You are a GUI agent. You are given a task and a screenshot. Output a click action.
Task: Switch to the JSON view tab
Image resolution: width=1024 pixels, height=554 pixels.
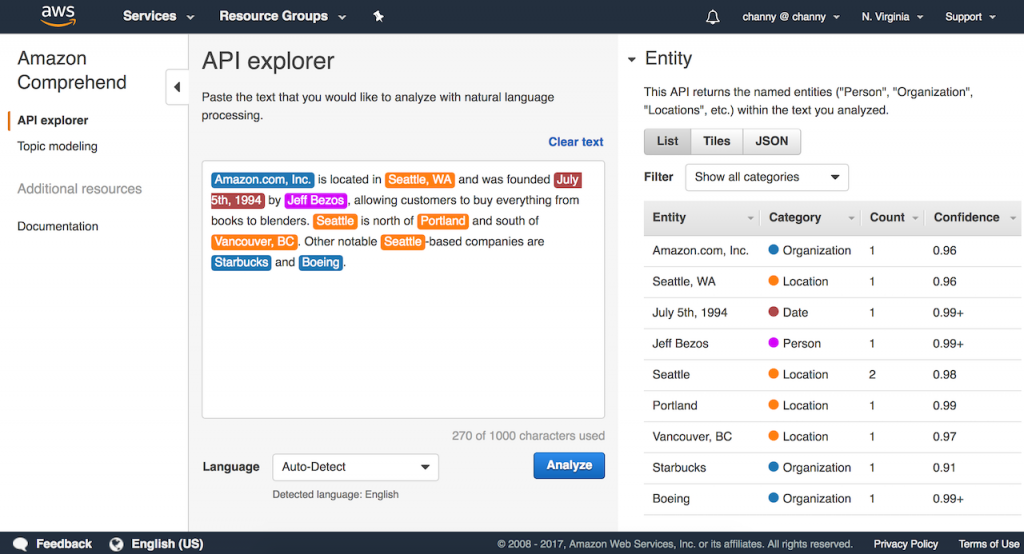click(x=771, y=141)
